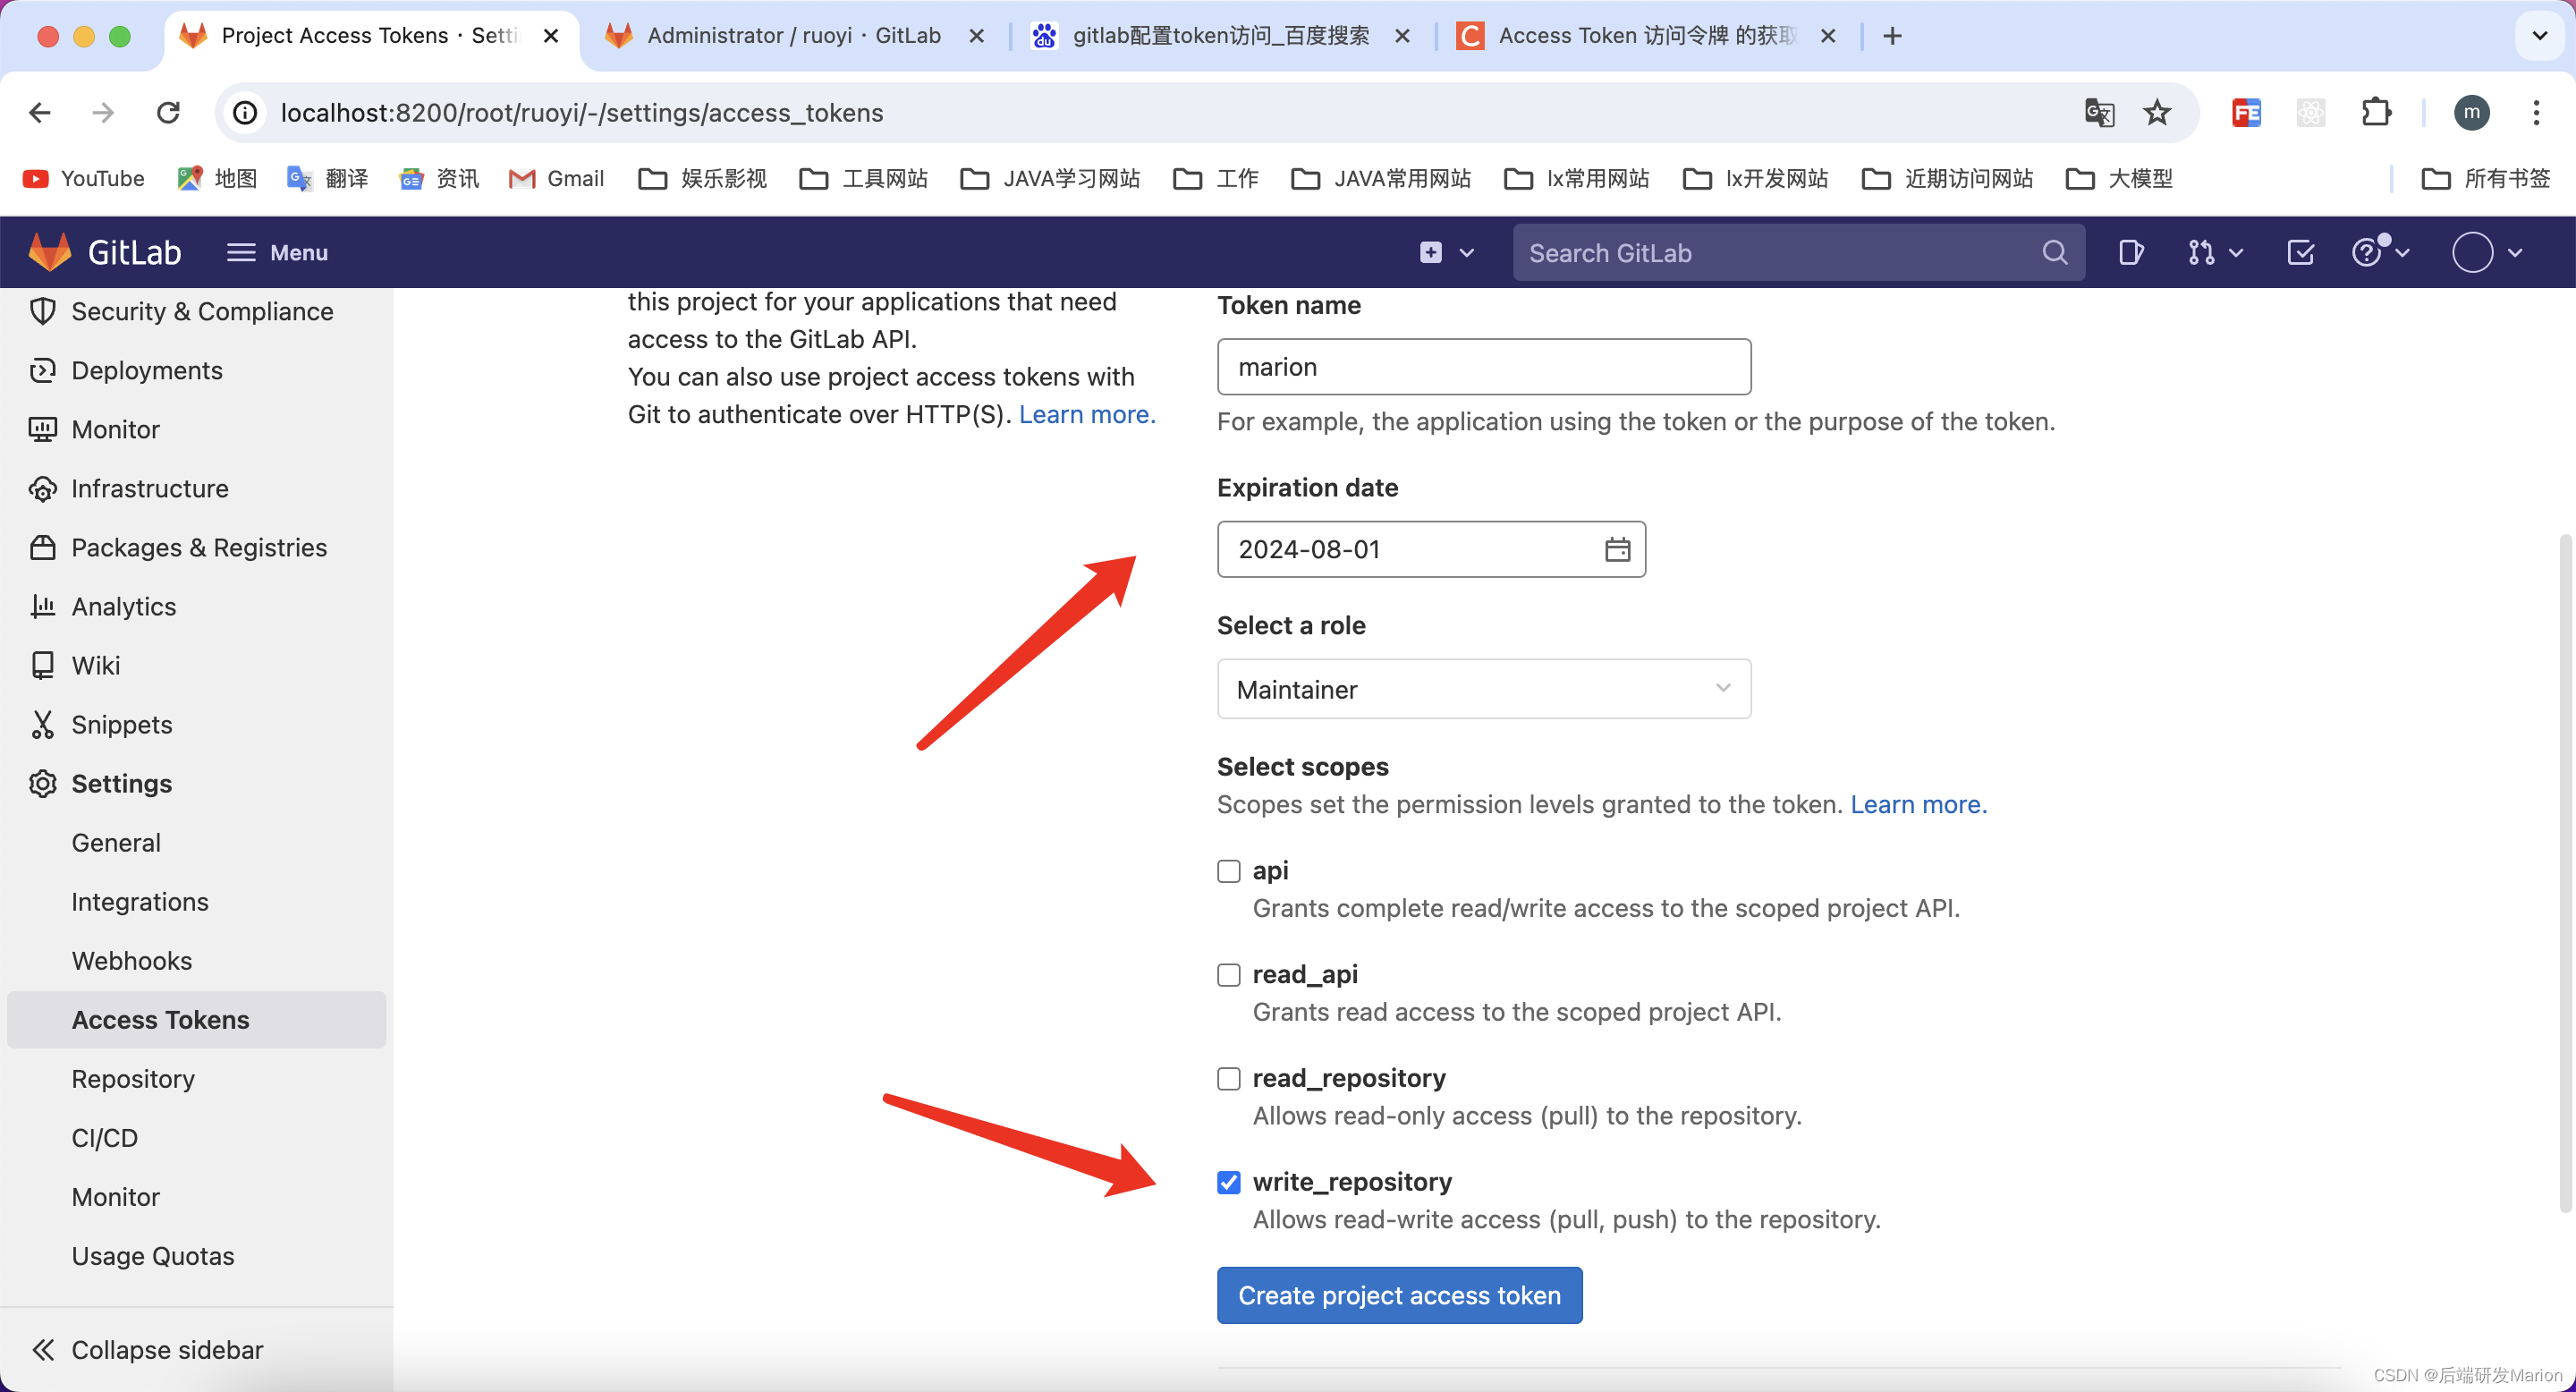Open the Monitor section
The width and height of the screenshot is (2576, 1392).
(115, 429)
